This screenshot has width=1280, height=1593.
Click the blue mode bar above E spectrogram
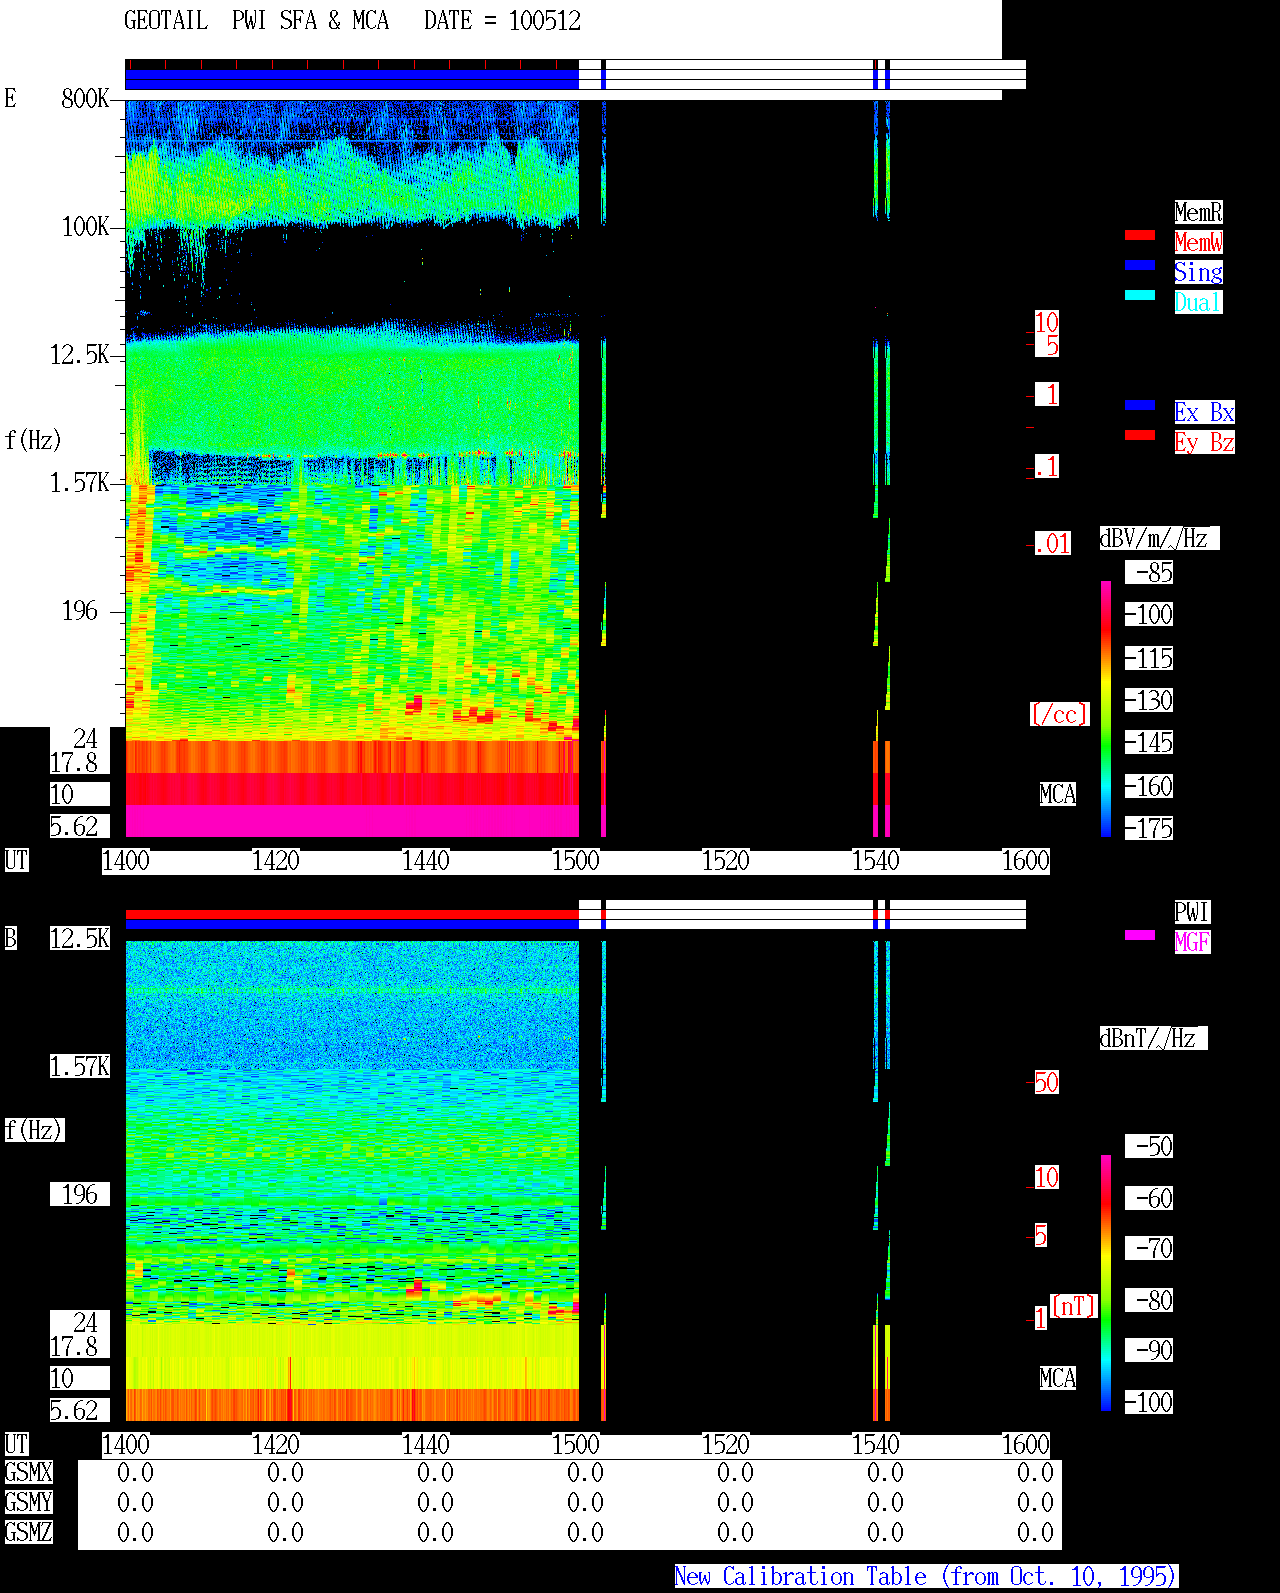(x=352, y=79)
